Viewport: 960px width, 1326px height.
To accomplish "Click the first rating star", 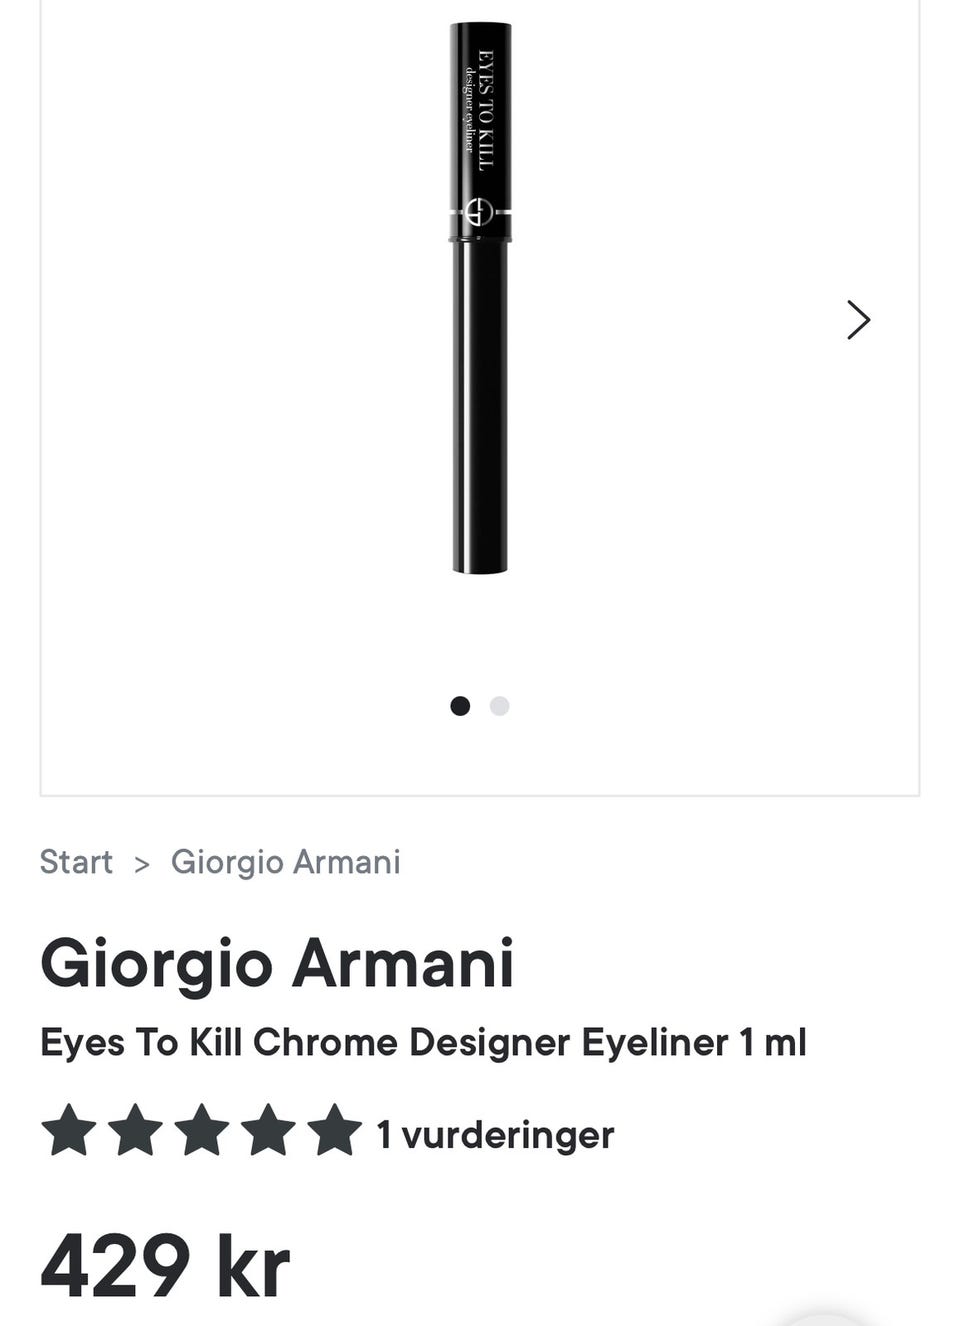I will [x=69, y=1131].
